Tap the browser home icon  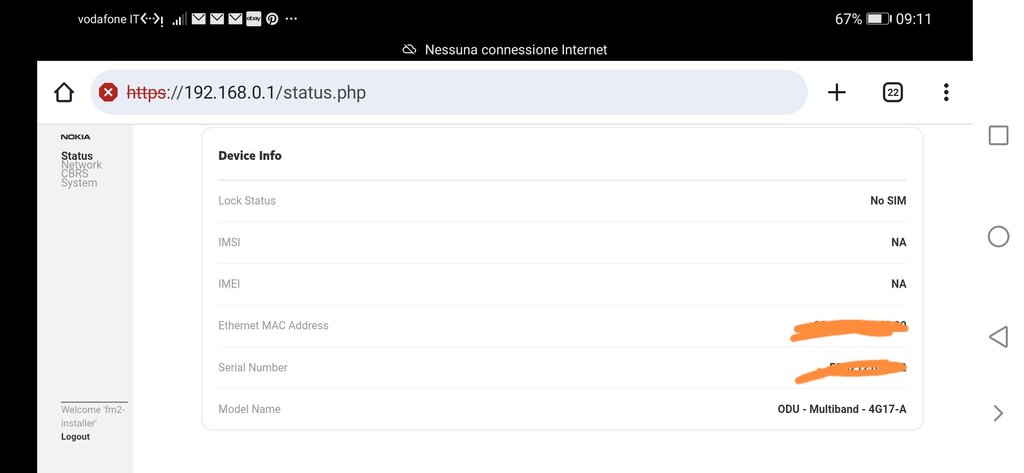[x=64, y=93]
